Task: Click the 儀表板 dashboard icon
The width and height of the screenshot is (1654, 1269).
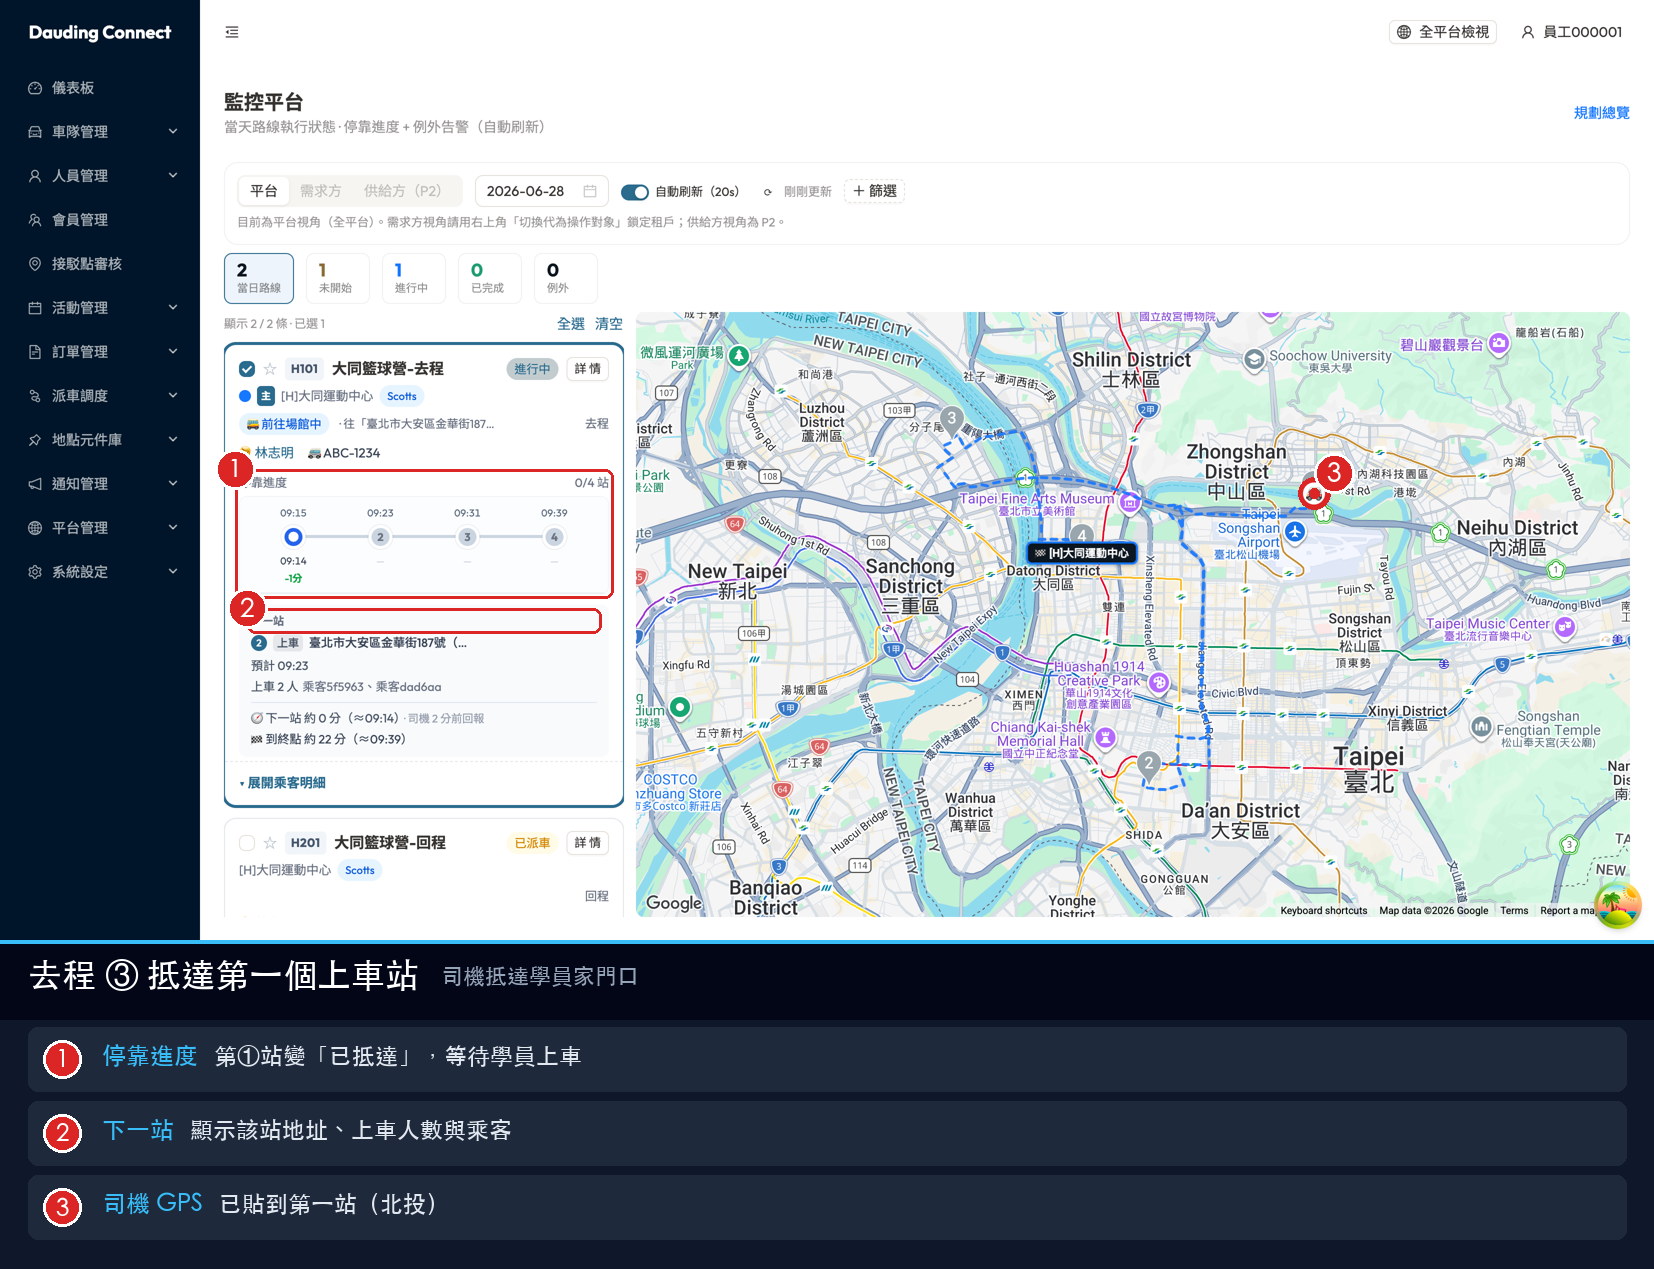Action: pos(35,88)
